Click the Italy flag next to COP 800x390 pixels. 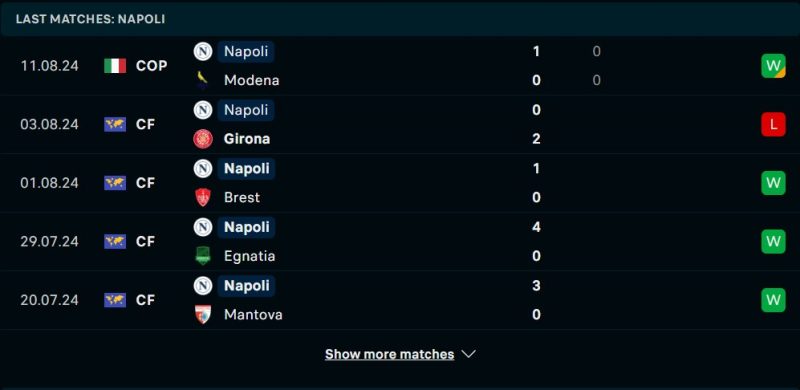pos(115,66)
